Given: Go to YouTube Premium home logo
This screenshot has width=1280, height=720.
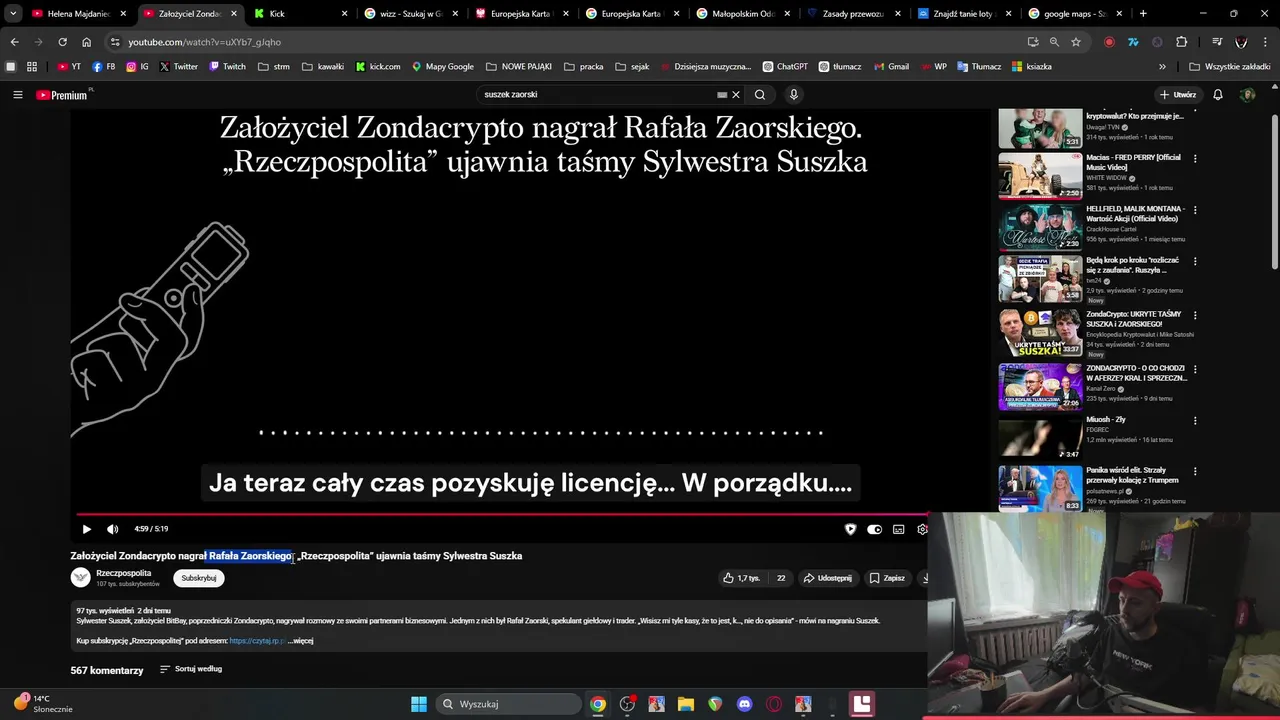Looking at the screenshot, I should pos(62,95).
